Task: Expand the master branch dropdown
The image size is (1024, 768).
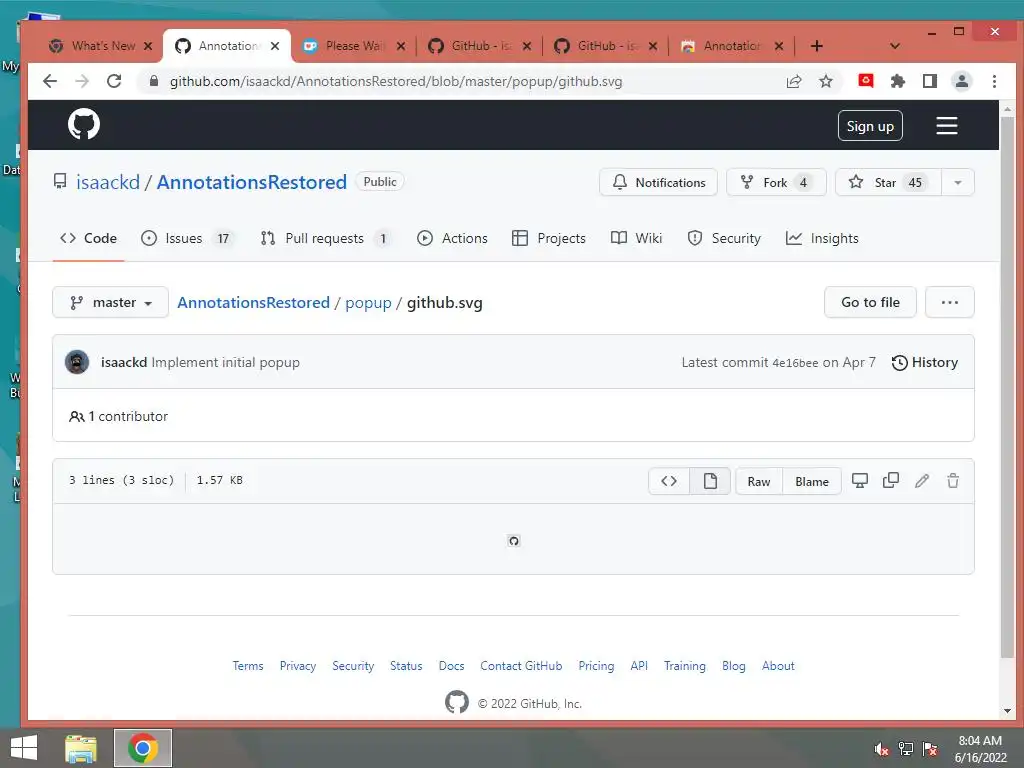Action: coord(110,302)
